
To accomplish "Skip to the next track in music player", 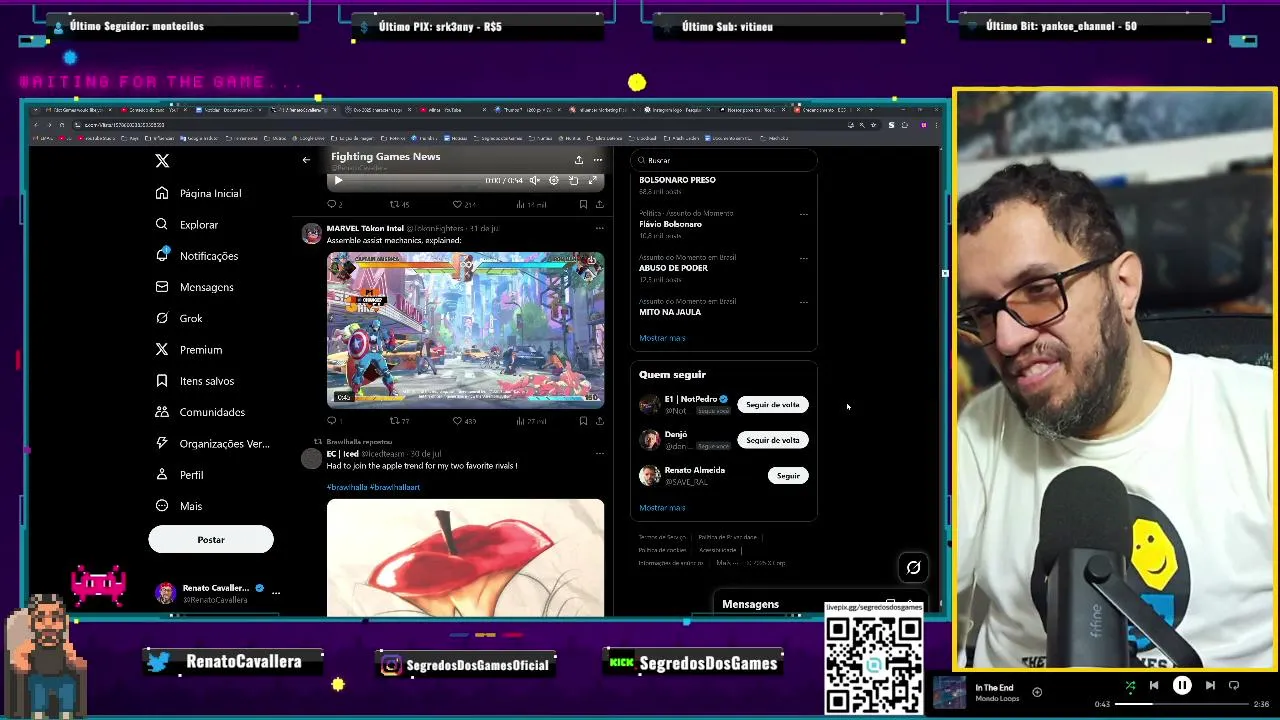I will (1210, 686).
